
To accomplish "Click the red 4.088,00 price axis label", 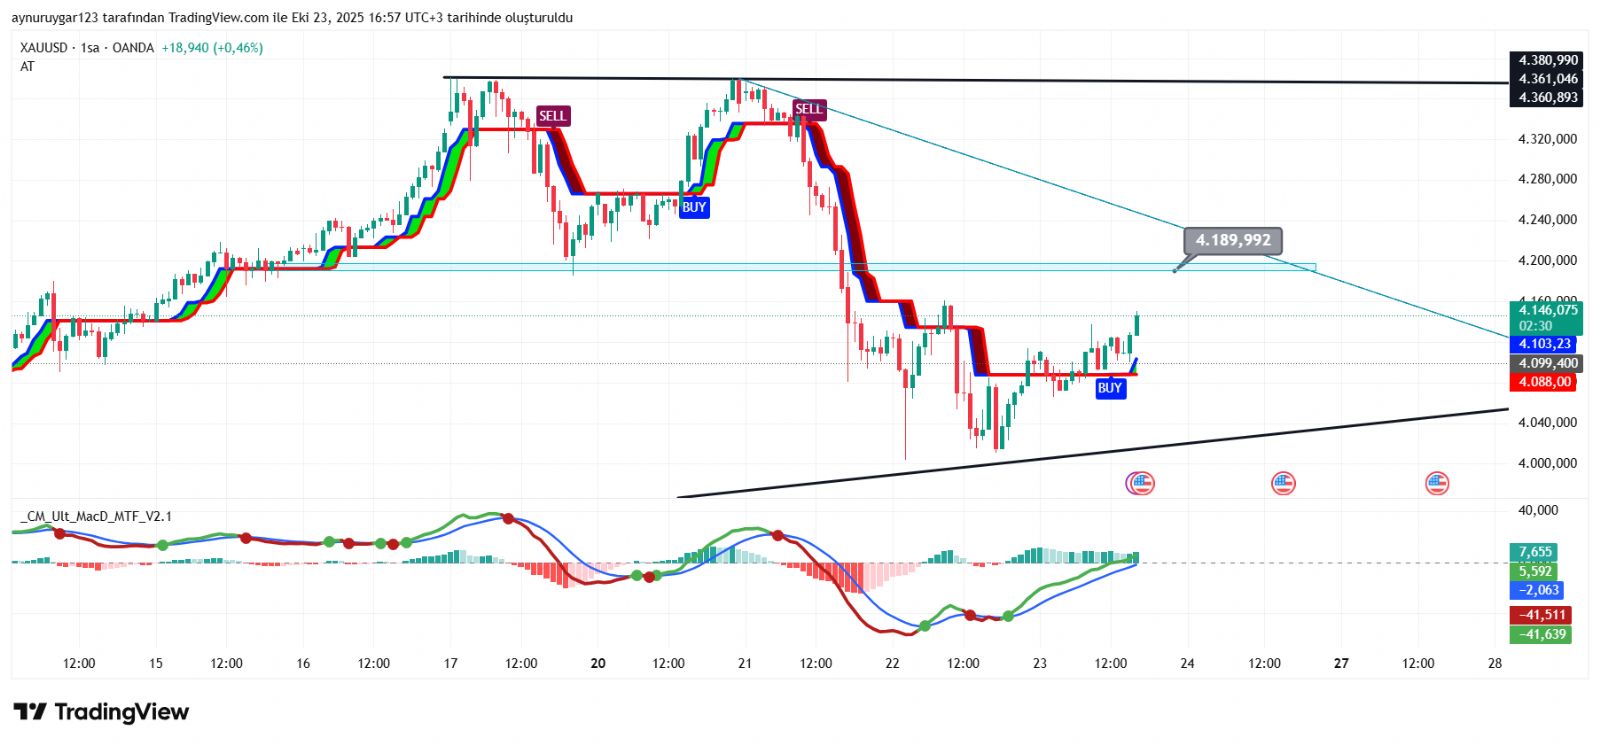I will click(x=1545, y=382).
